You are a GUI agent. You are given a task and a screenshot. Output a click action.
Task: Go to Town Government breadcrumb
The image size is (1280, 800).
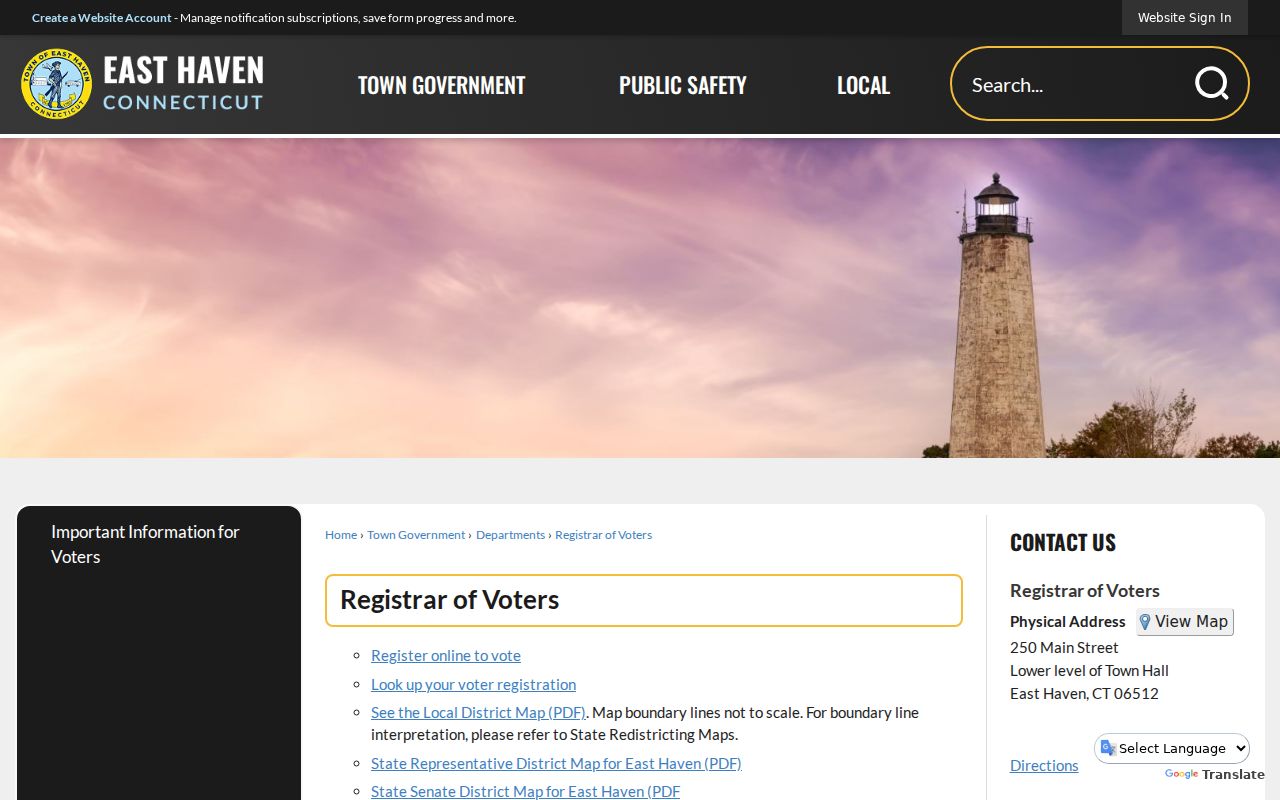pyautogui.click(x=416, y=535)
